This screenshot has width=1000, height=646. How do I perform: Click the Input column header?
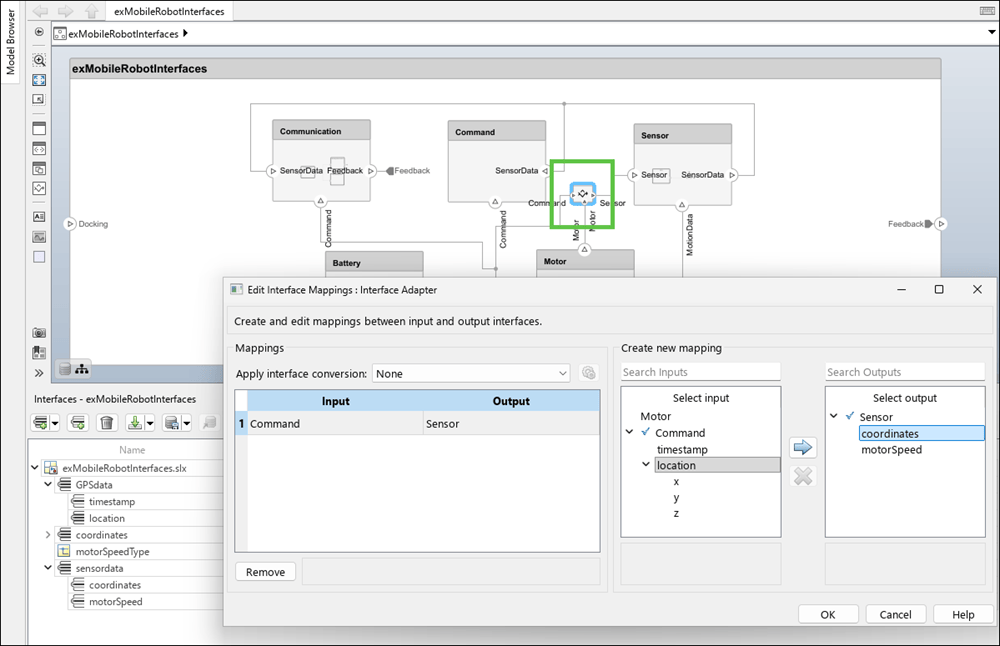(335, 401)
